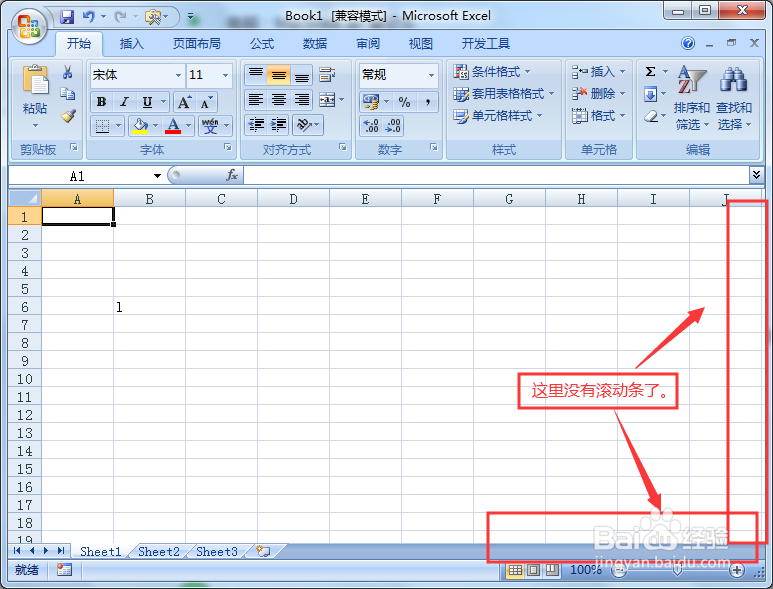Align text to top of cell
The height and width of the screenshot is (589, 773).
pos(255,75)
